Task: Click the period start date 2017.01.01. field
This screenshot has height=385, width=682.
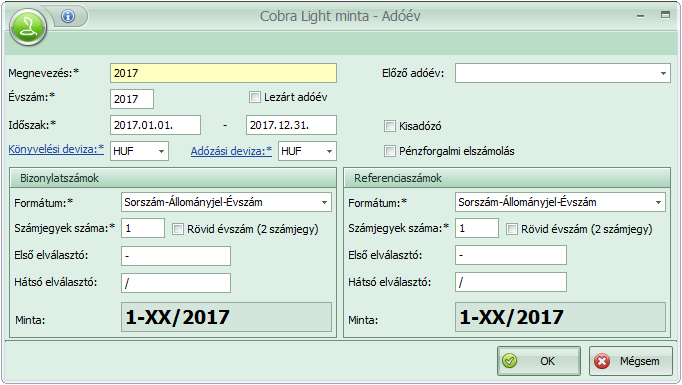Action: [x=155, y=125]
